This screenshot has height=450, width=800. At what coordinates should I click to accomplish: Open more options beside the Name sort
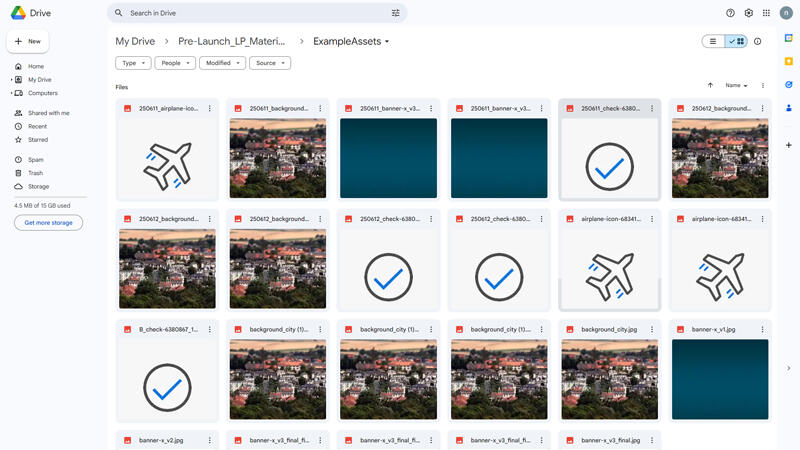click(x=763, y=85)
